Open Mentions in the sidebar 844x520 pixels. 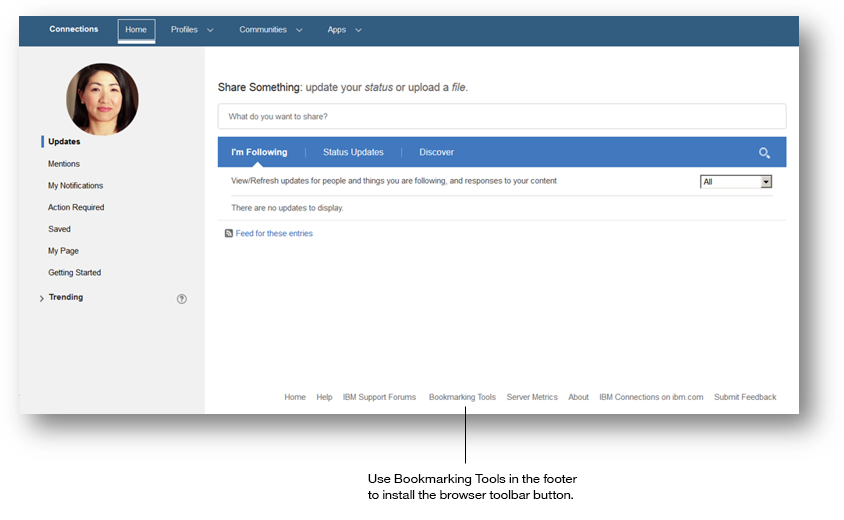(x=64, y=164)
